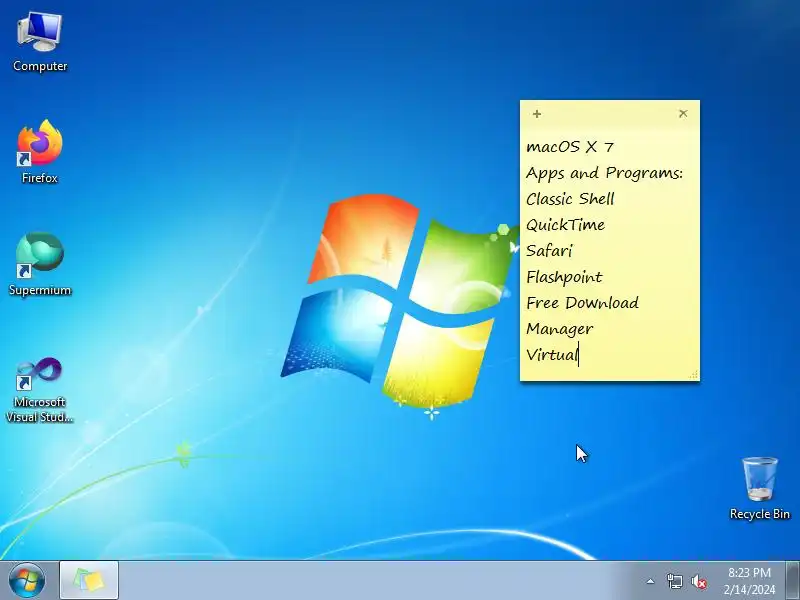800x600 pixels.
Task: Click the 'Apps and Programs:' line
Action: pos(605,173)
